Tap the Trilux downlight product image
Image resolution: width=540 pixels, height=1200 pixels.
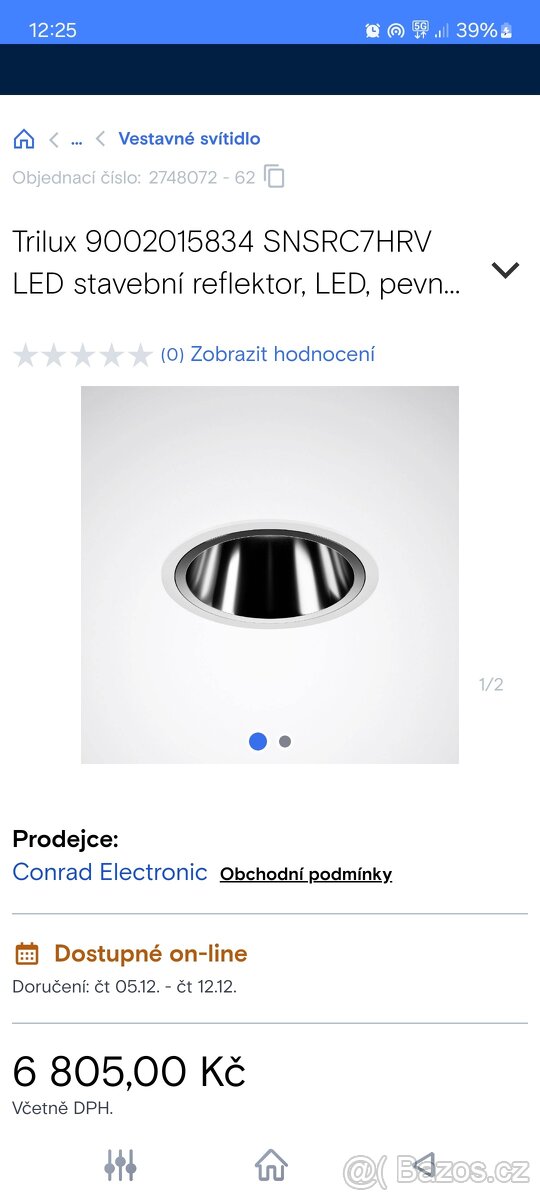270,575
